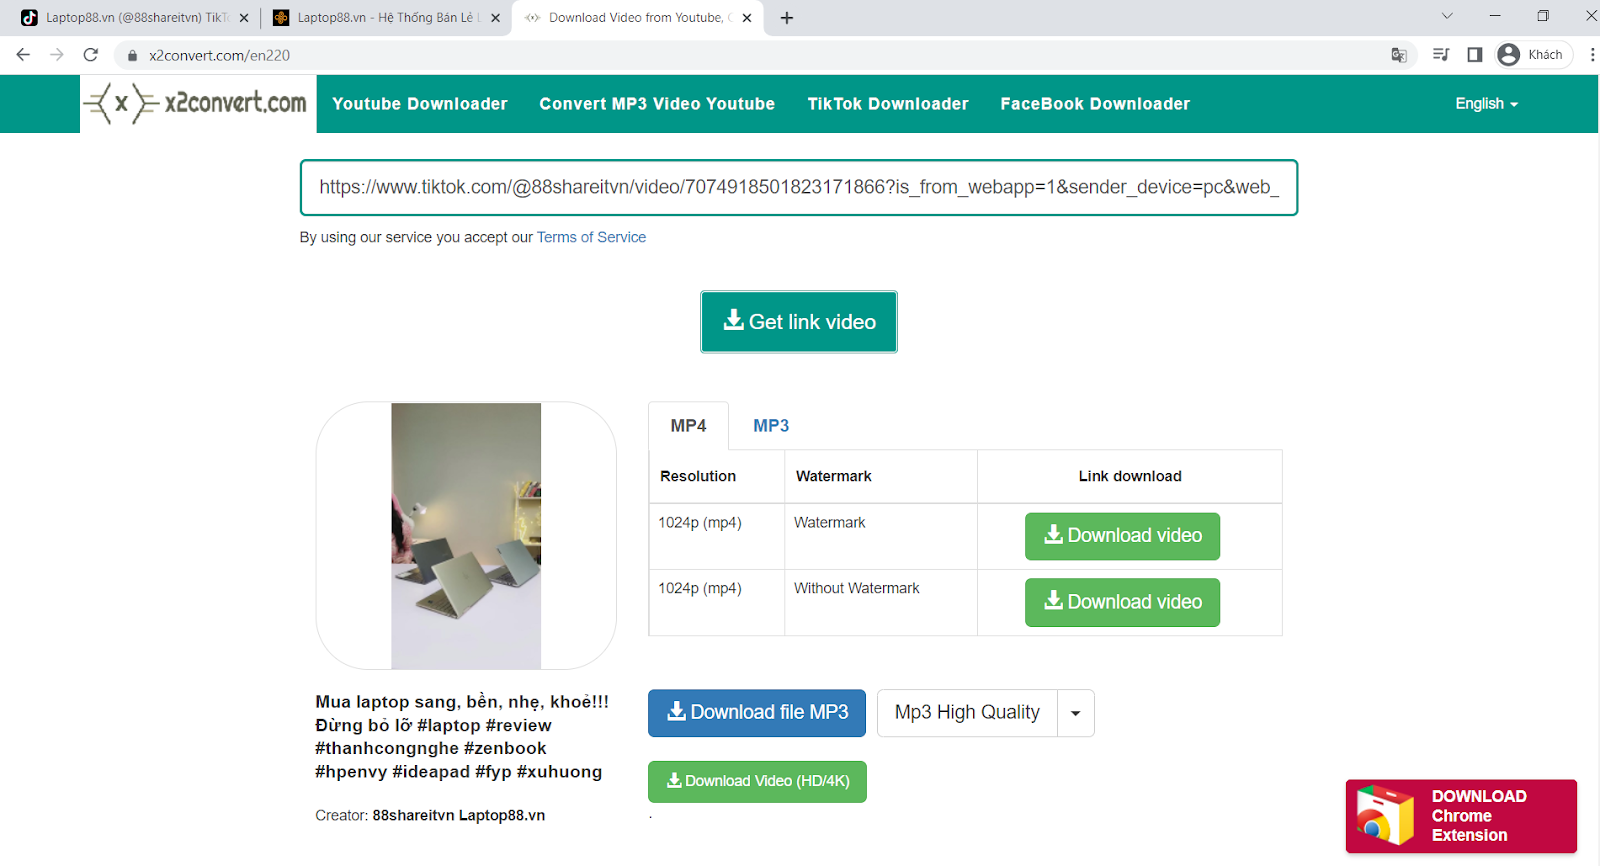Image resolution: width=1600 pixels, height=866 pixels.
Task: Open Convert MP3 Video Youtube page
Action: (x=657, y=104)
